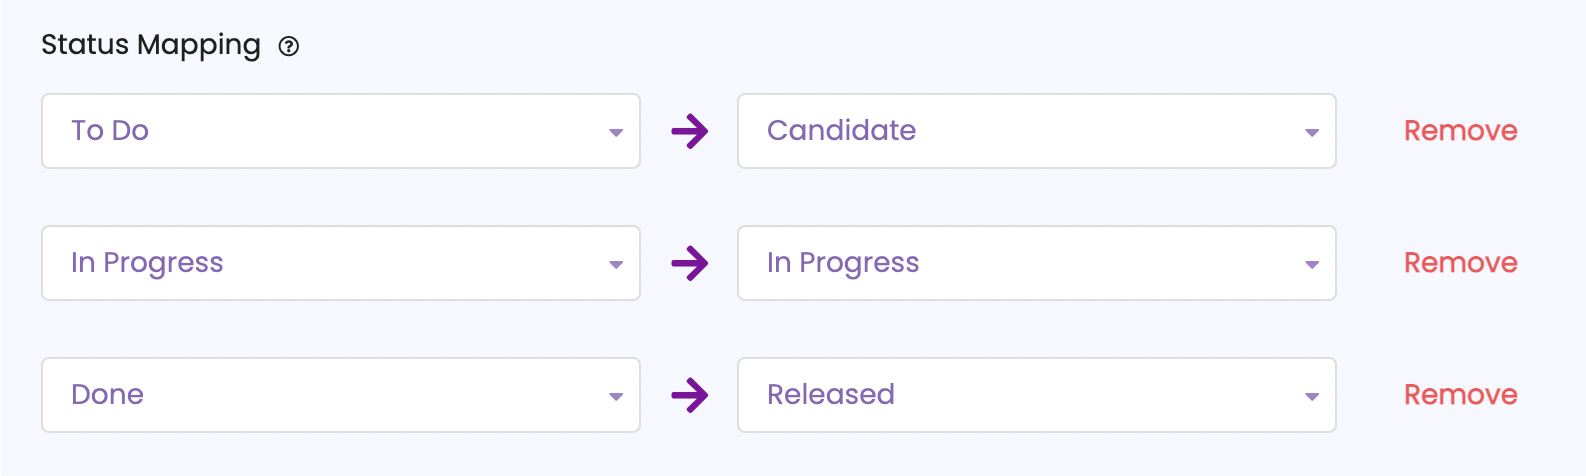Open the To Do source status dropdown
This screenshot has width=1586, height=476.
pyautogui.click(x=341, y=131)
